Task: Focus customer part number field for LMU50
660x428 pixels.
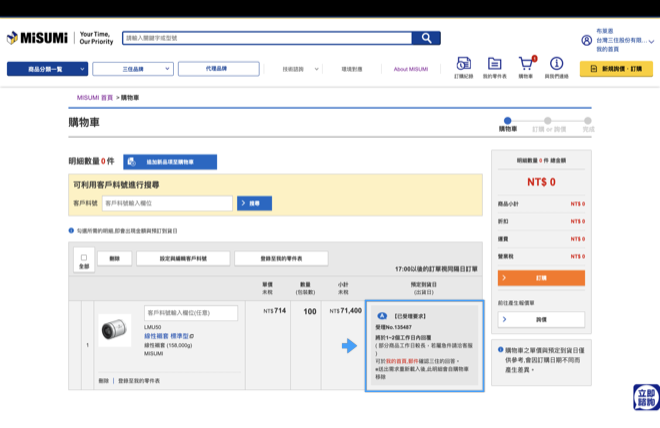Action: coord(191,313)
